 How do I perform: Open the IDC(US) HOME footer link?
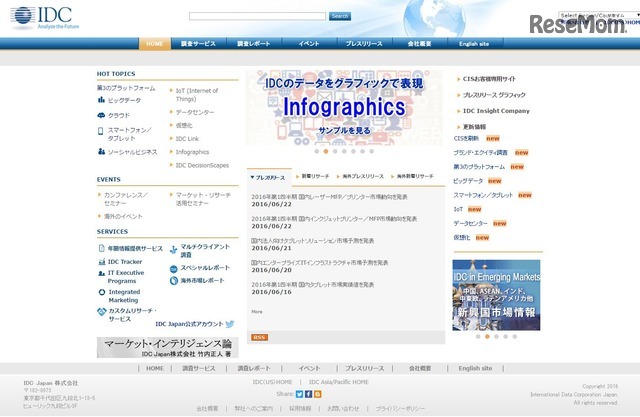[272, 382]
